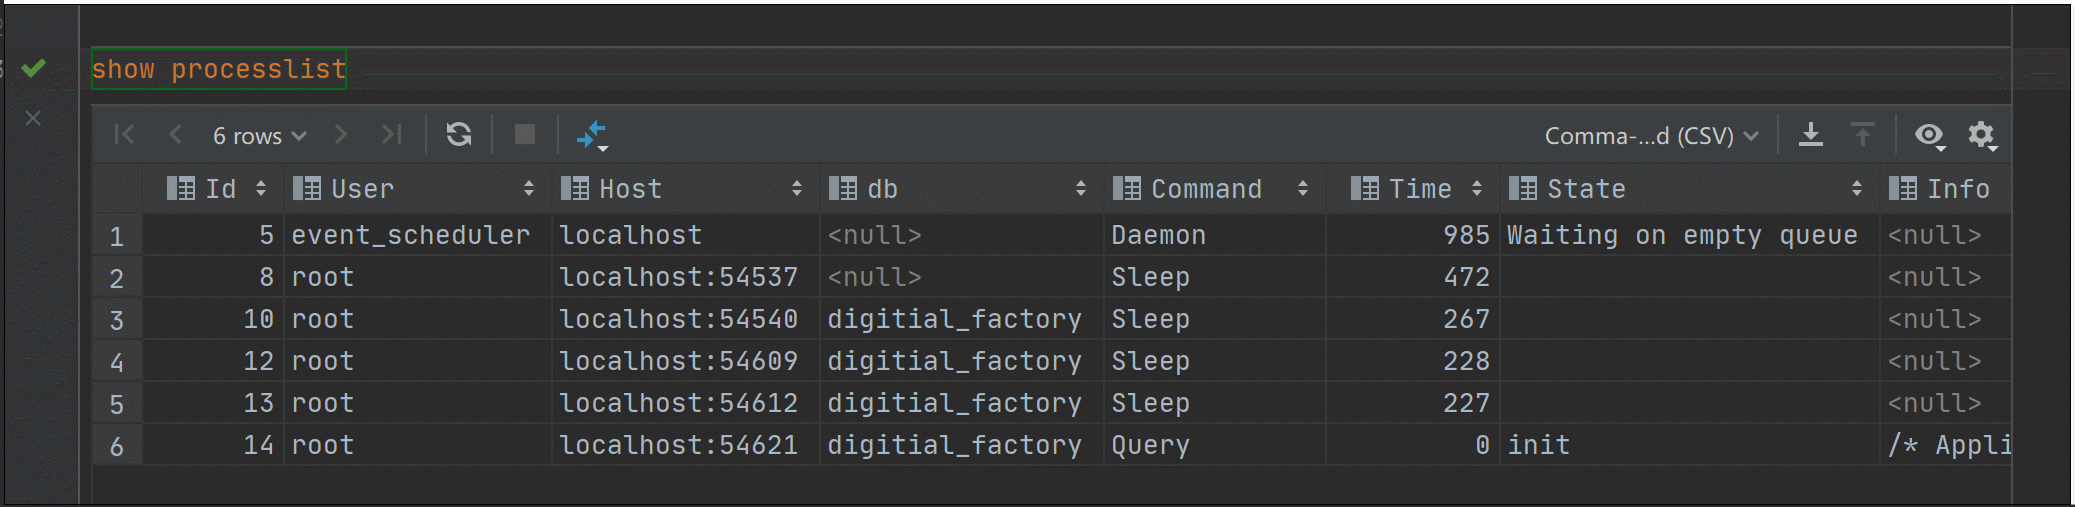This screenshot has height=507, width=2075.
Task: Jump to last page of results
Action: tap(391, 135)
